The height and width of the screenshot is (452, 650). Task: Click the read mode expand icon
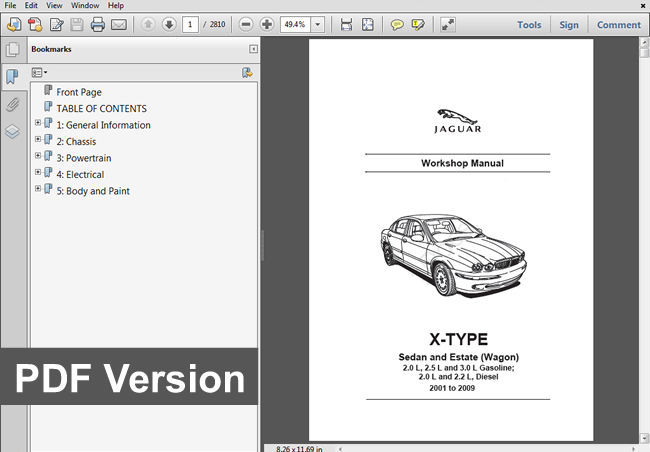[x=448, y=24]
